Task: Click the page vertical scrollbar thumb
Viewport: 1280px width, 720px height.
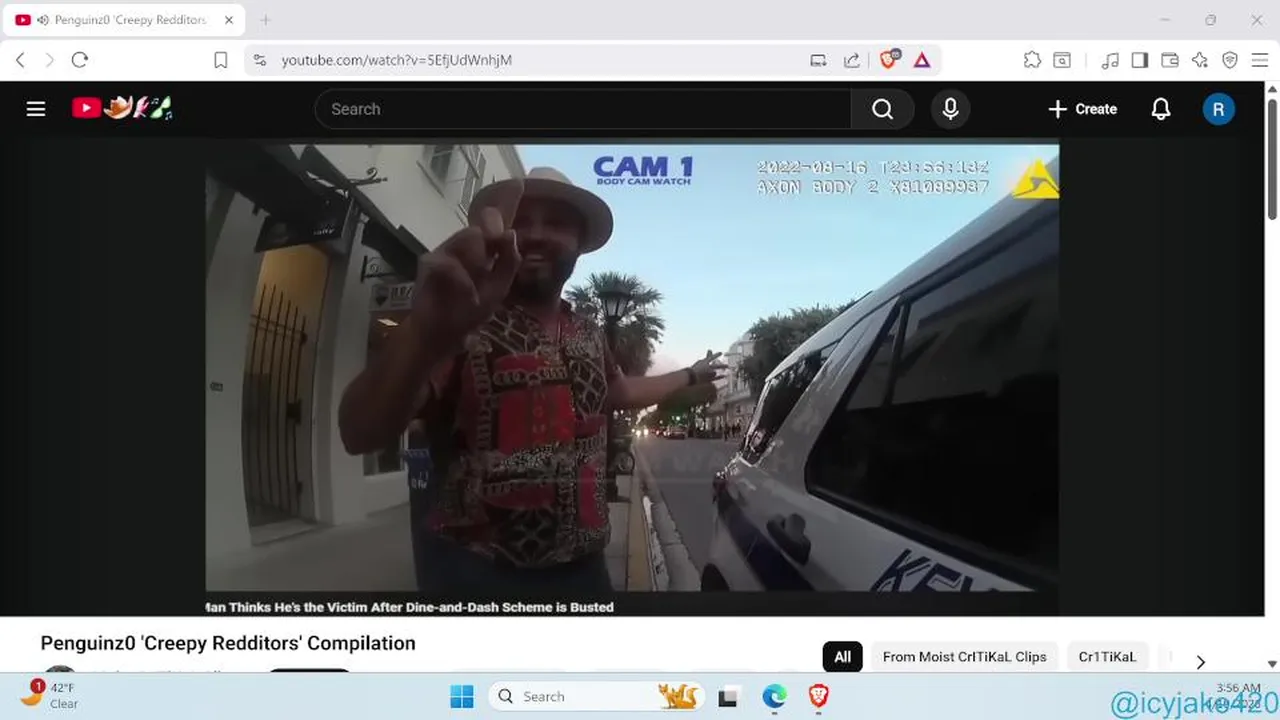Action: 1272,158
